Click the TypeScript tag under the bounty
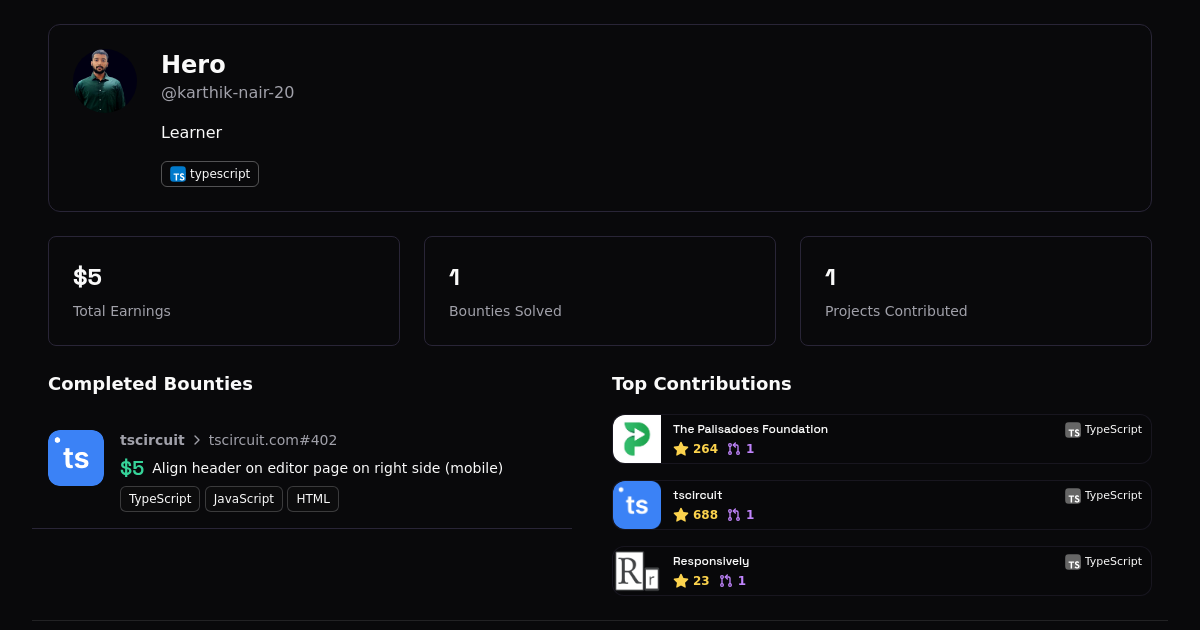This screenshot has height=630, width=1200. [160, 499]
